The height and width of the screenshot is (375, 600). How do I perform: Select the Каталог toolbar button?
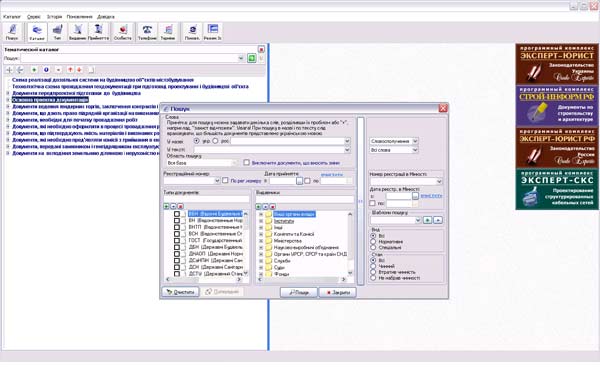[x=37, y=32]
